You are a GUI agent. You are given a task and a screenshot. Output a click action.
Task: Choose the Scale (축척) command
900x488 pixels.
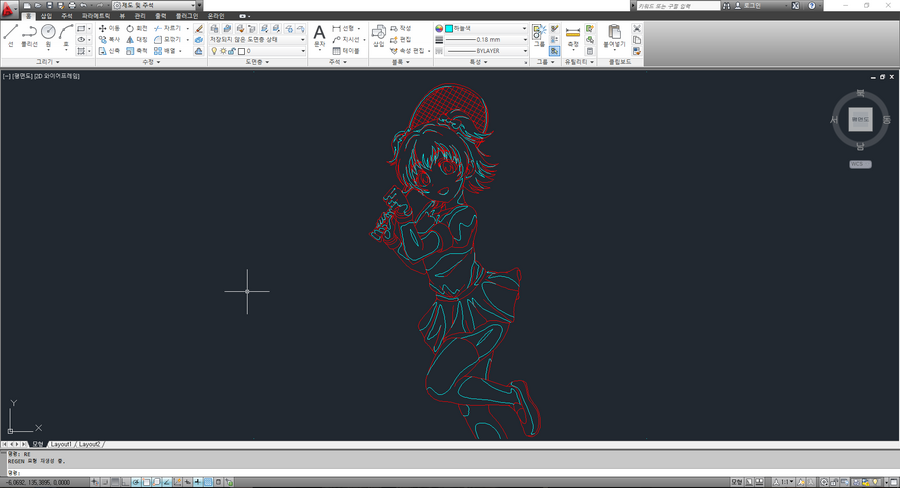pos(137,51)
